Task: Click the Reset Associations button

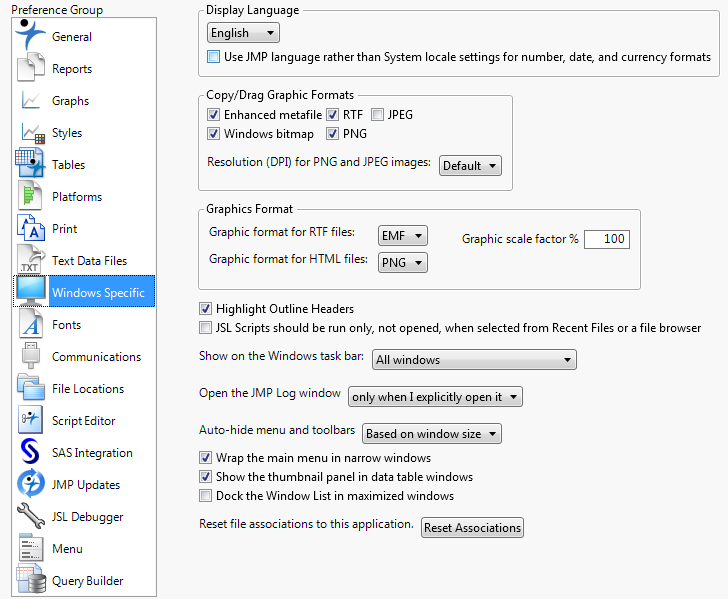Action: pos(472,528)
